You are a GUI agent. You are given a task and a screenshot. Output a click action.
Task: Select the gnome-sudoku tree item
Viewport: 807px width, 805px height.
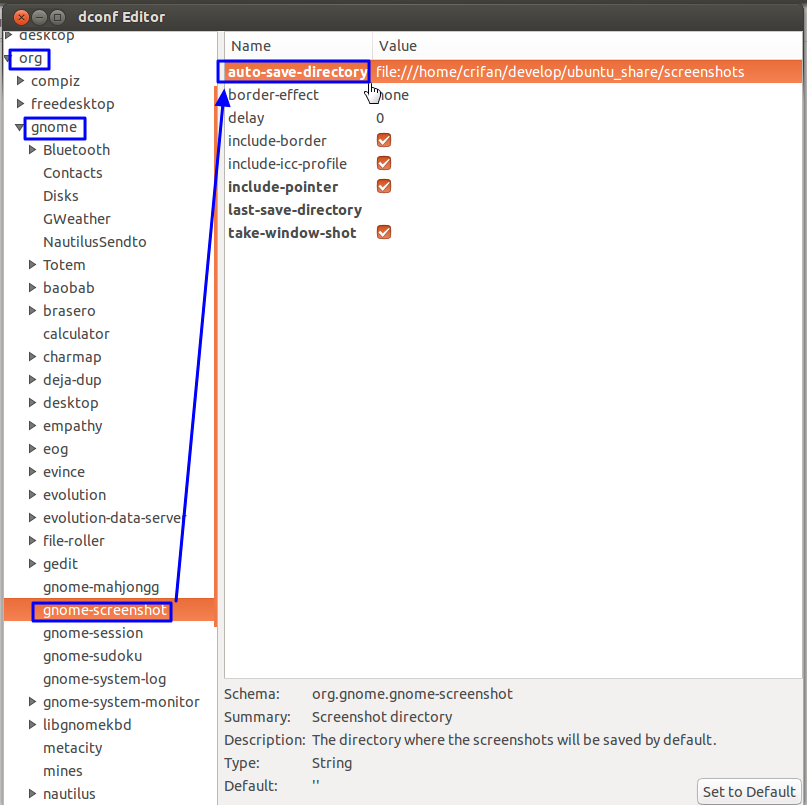coord(93,656)
